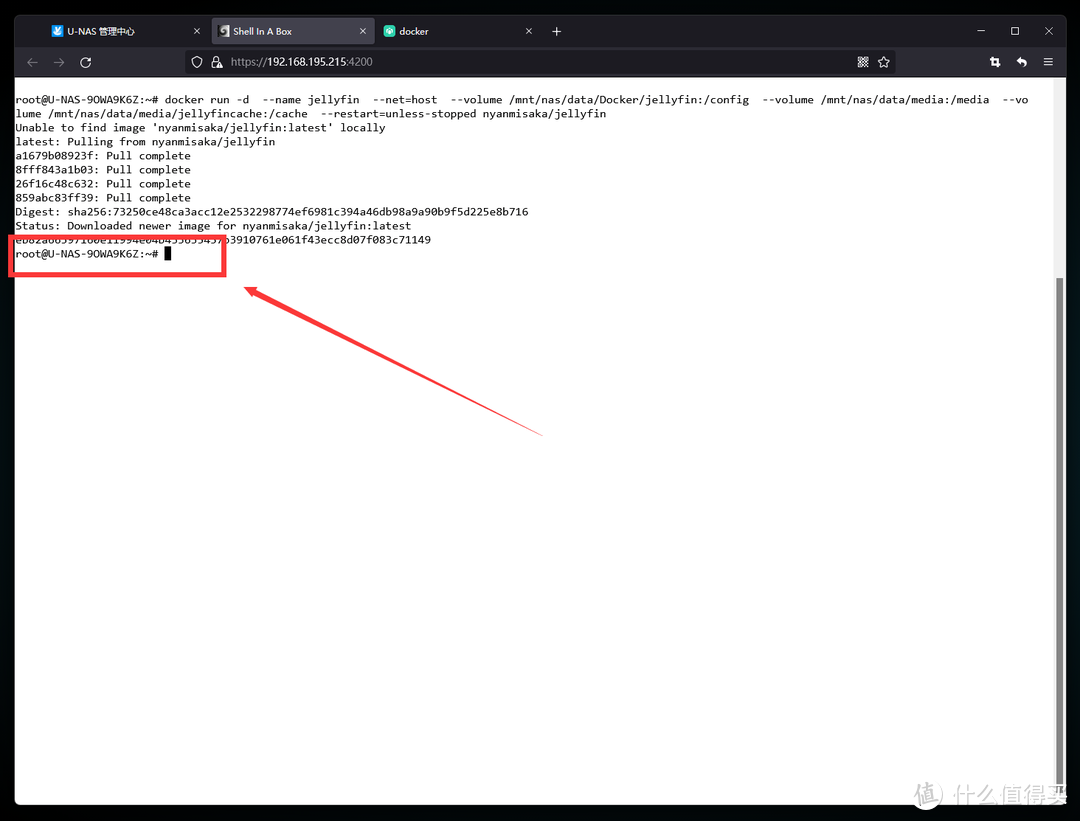The height and width of the screenshot is (821, 1080).
Task: View site security lock info
Action: [x=217, y=62]
